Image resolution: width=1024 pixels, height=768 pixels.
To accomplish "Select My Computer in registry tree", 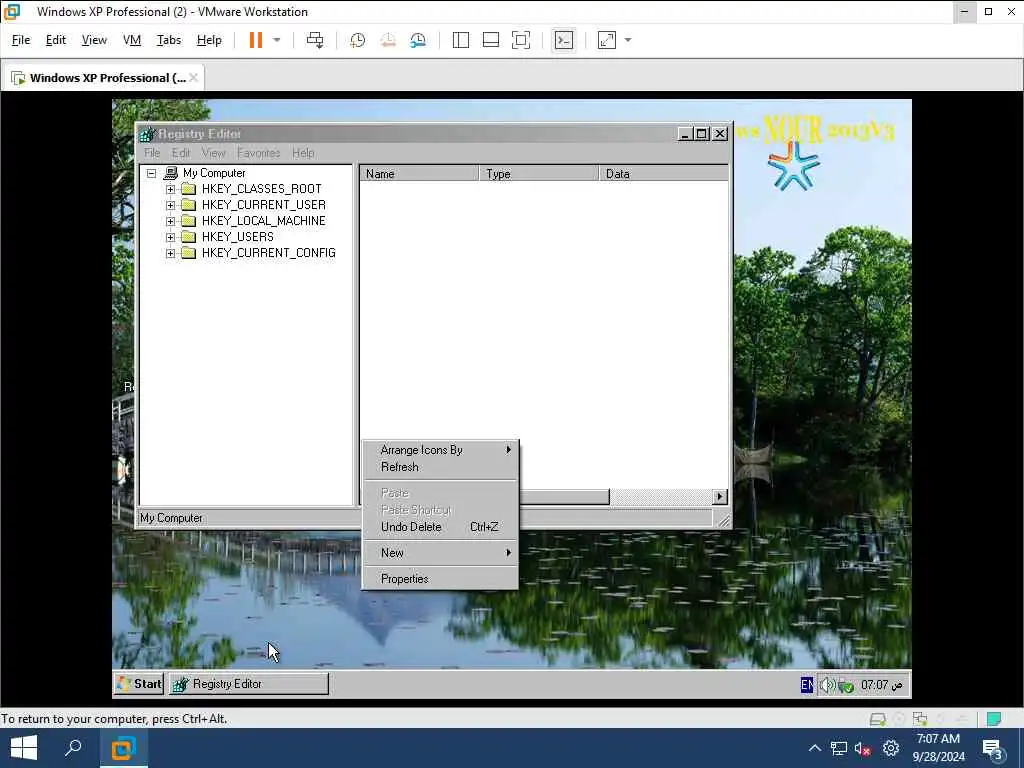I will tap(214, 173).
